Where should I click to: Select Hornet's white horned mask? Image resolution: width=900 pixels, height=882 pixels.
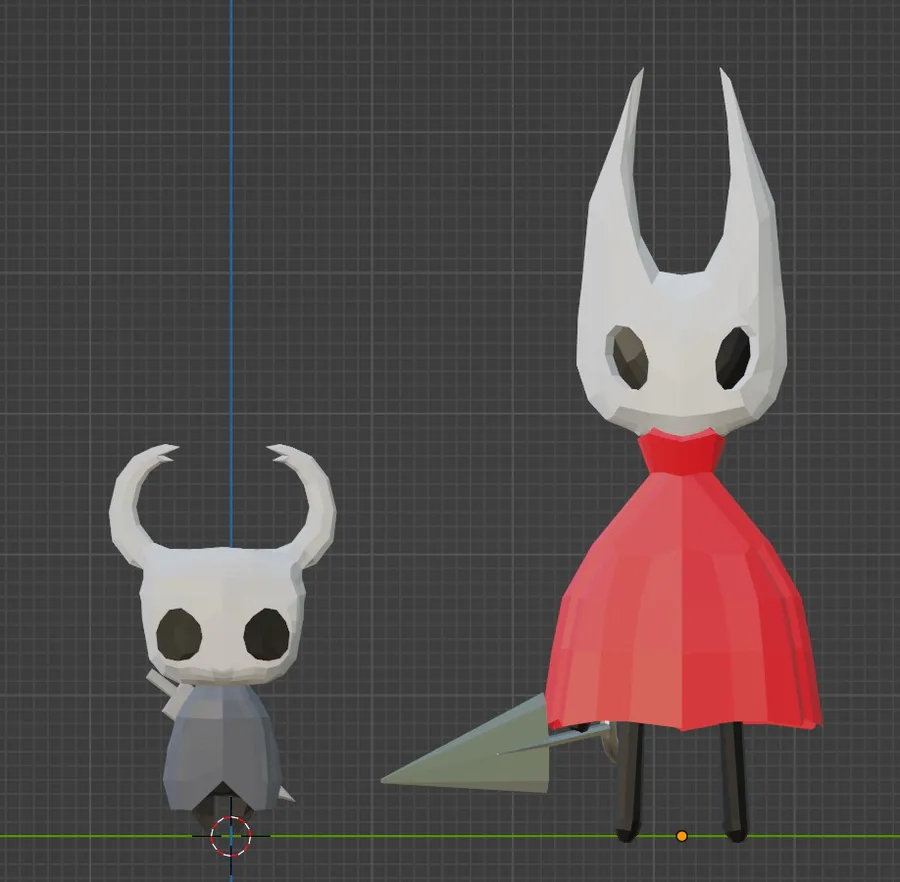[x=682, y=321]
